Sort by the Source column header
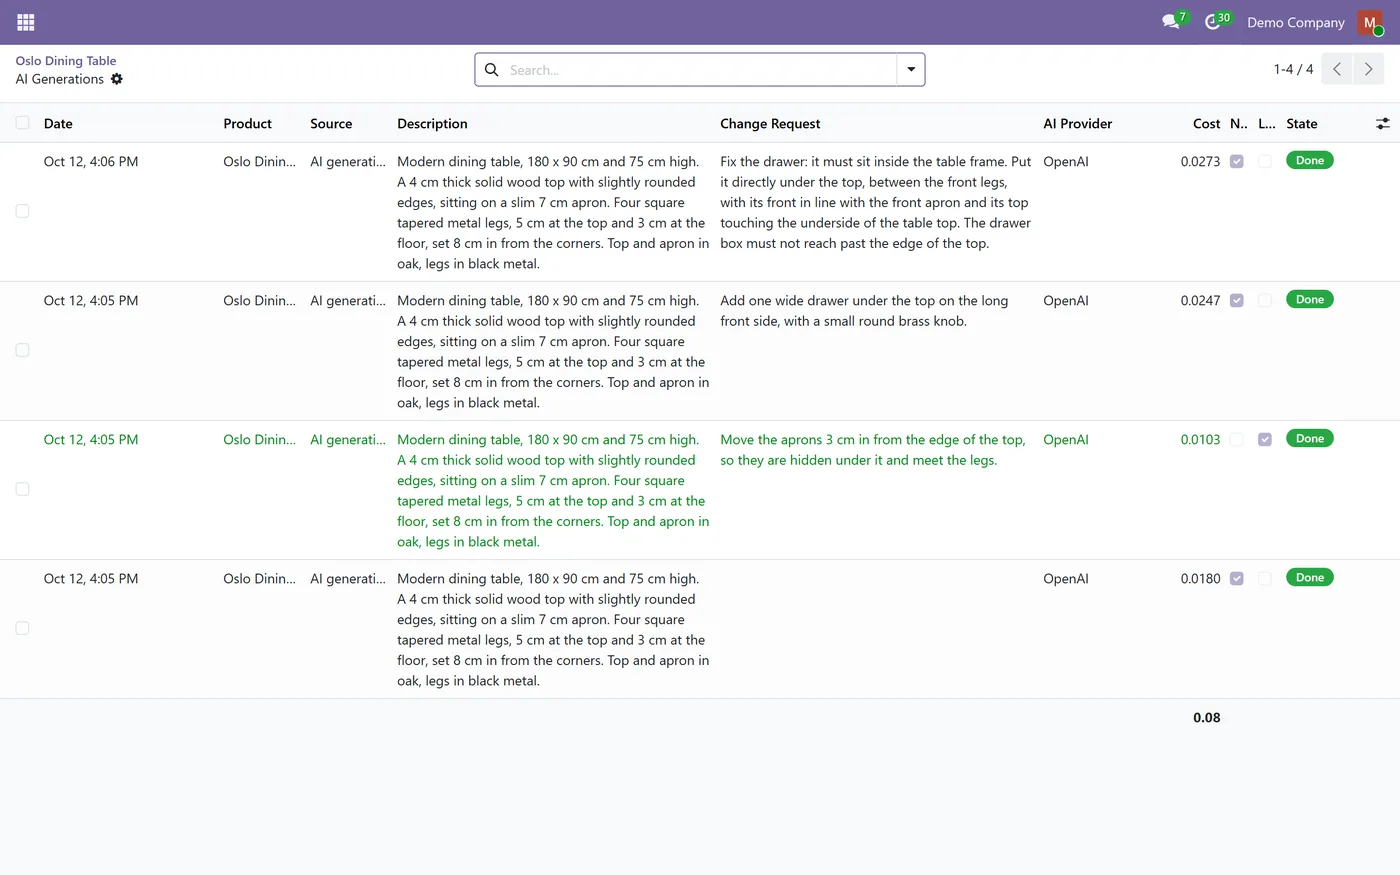 click(331, 124)
